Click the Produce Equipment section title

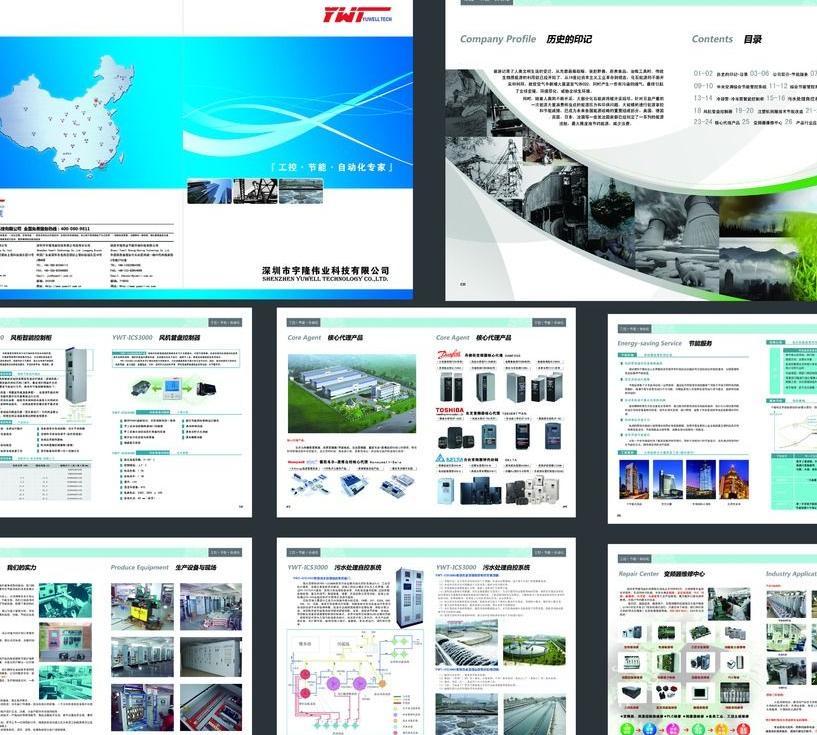(139, 567)
